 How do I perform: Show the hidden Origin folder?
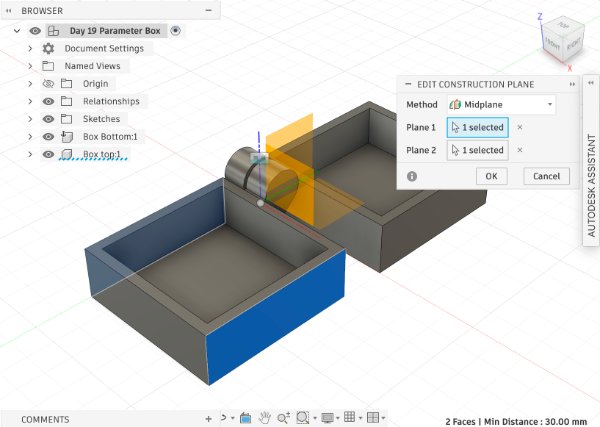[x=48, y=83]
